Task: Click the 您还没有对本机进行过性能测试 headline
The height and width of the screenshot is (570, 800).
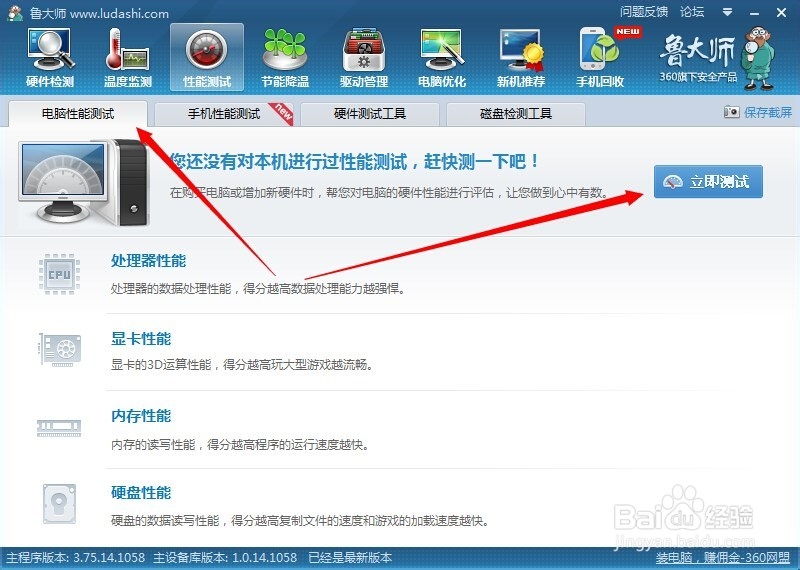Action: pyautogui.click(x=354, y=161)
